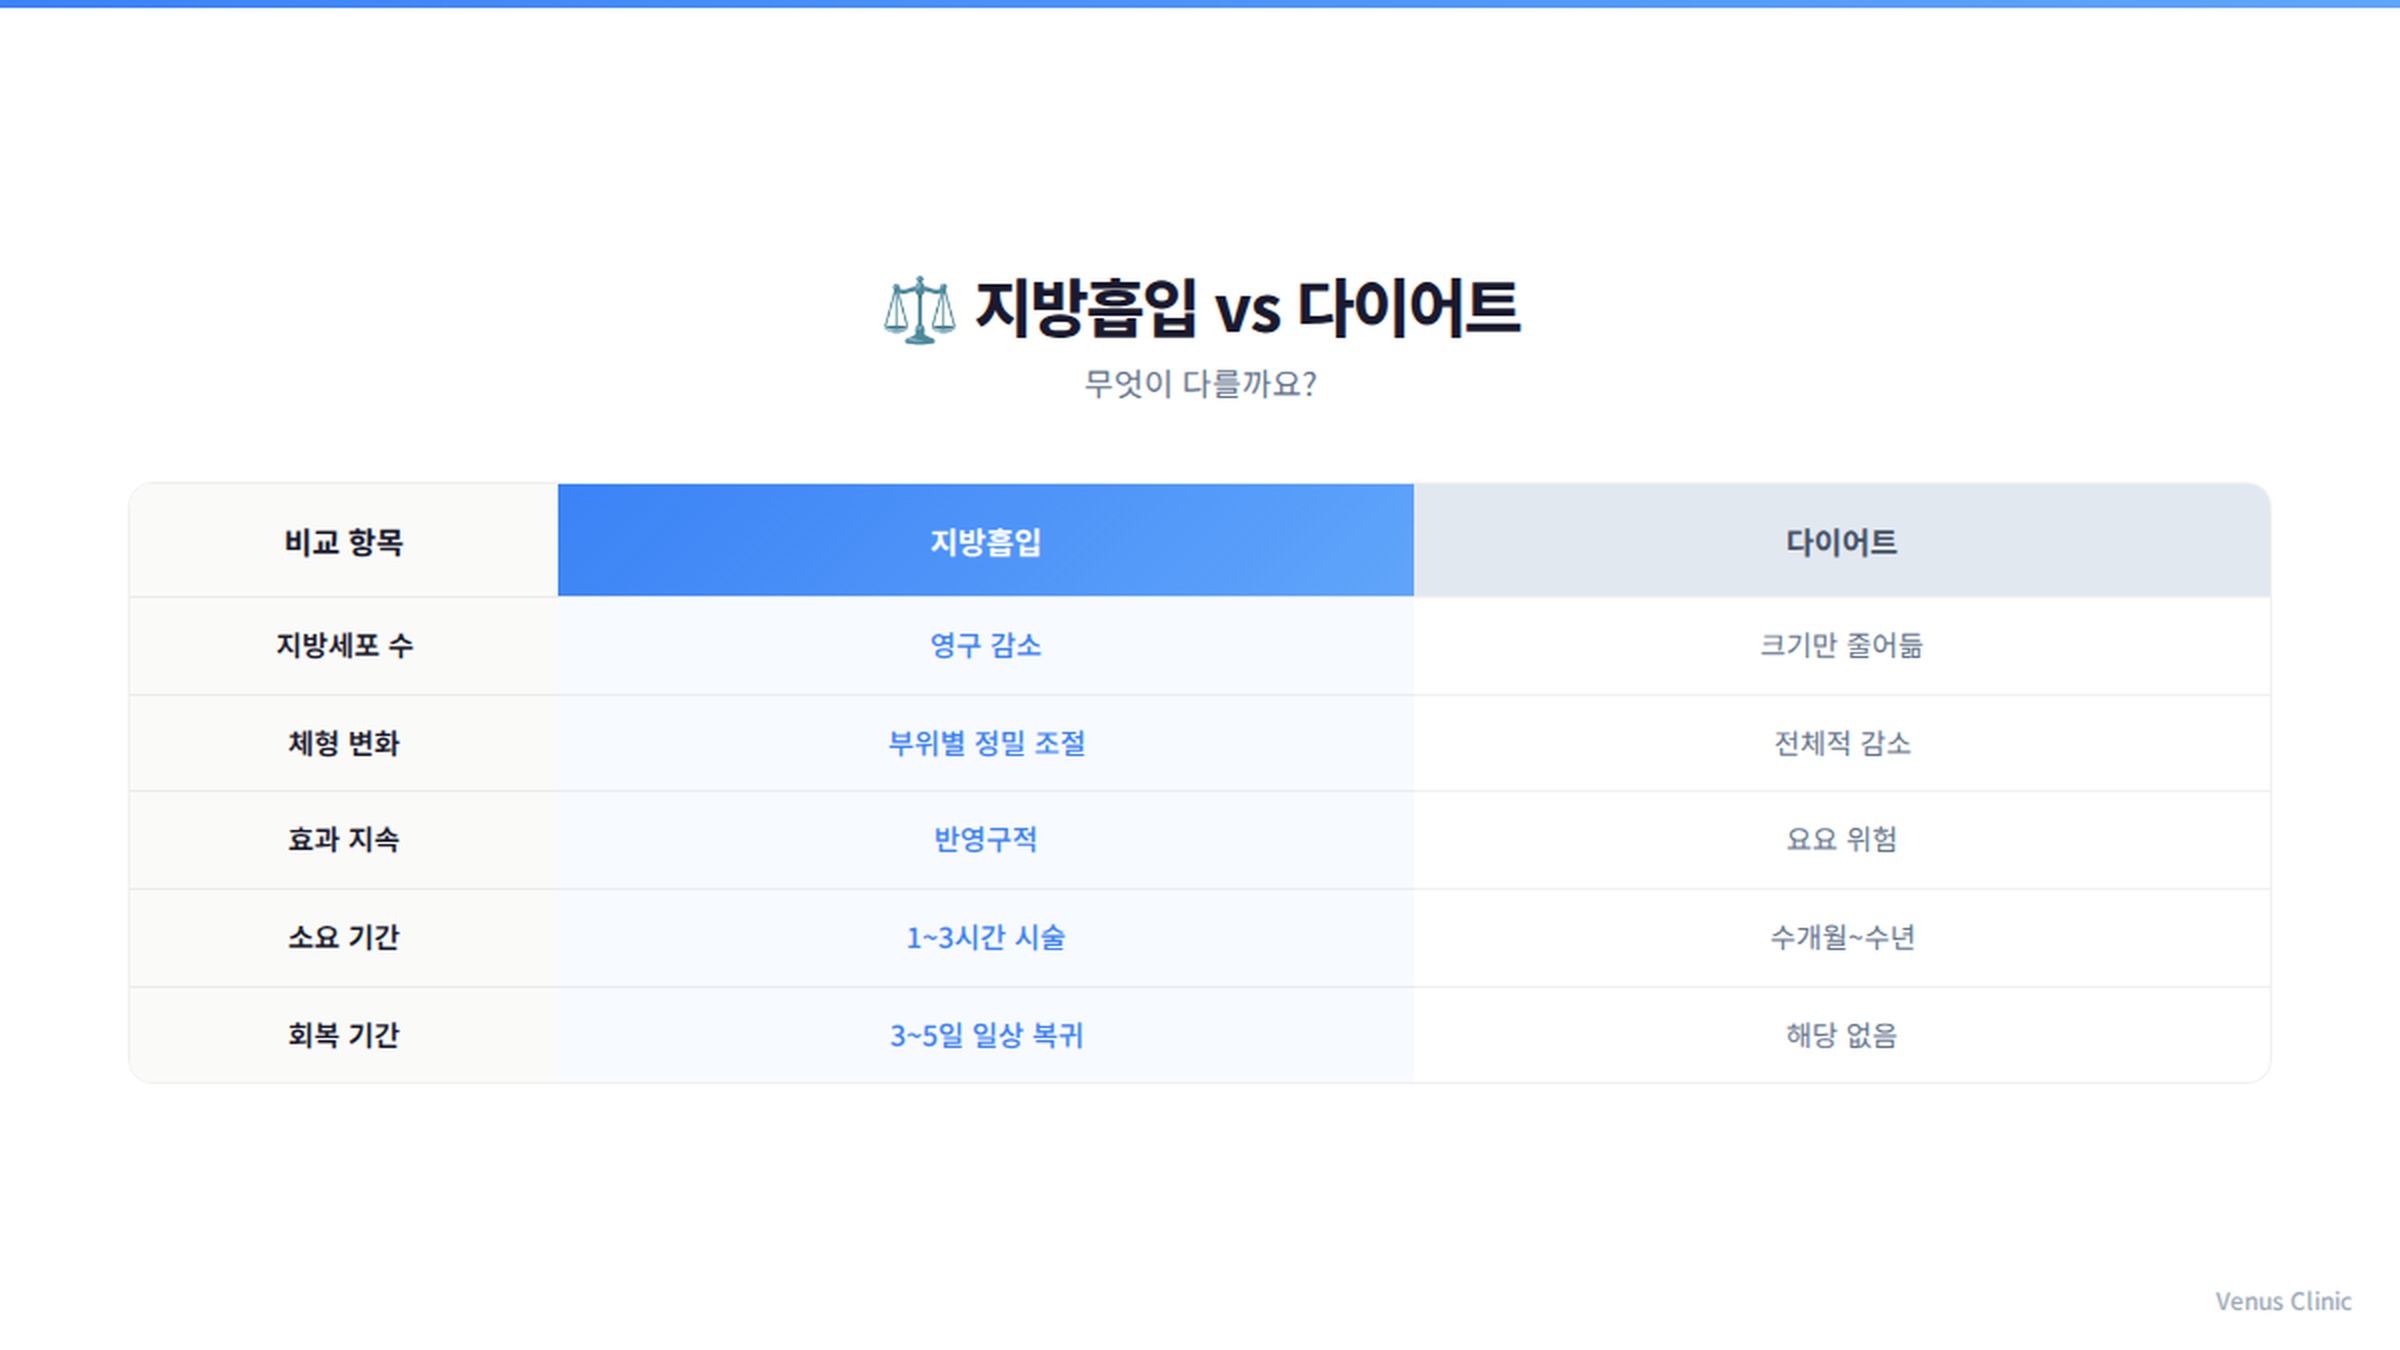
Task: Click the '1~3시간 시술' cell
Action: (x=986, y=938)
